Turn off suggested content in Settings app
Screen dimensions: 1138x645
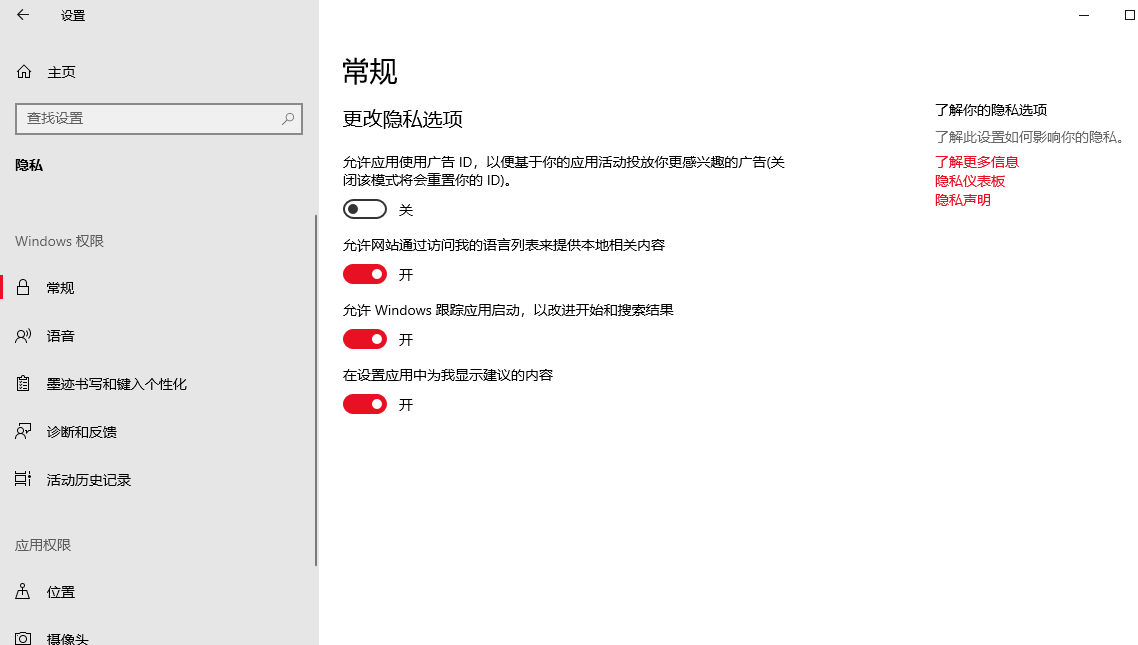click(364, 403)
